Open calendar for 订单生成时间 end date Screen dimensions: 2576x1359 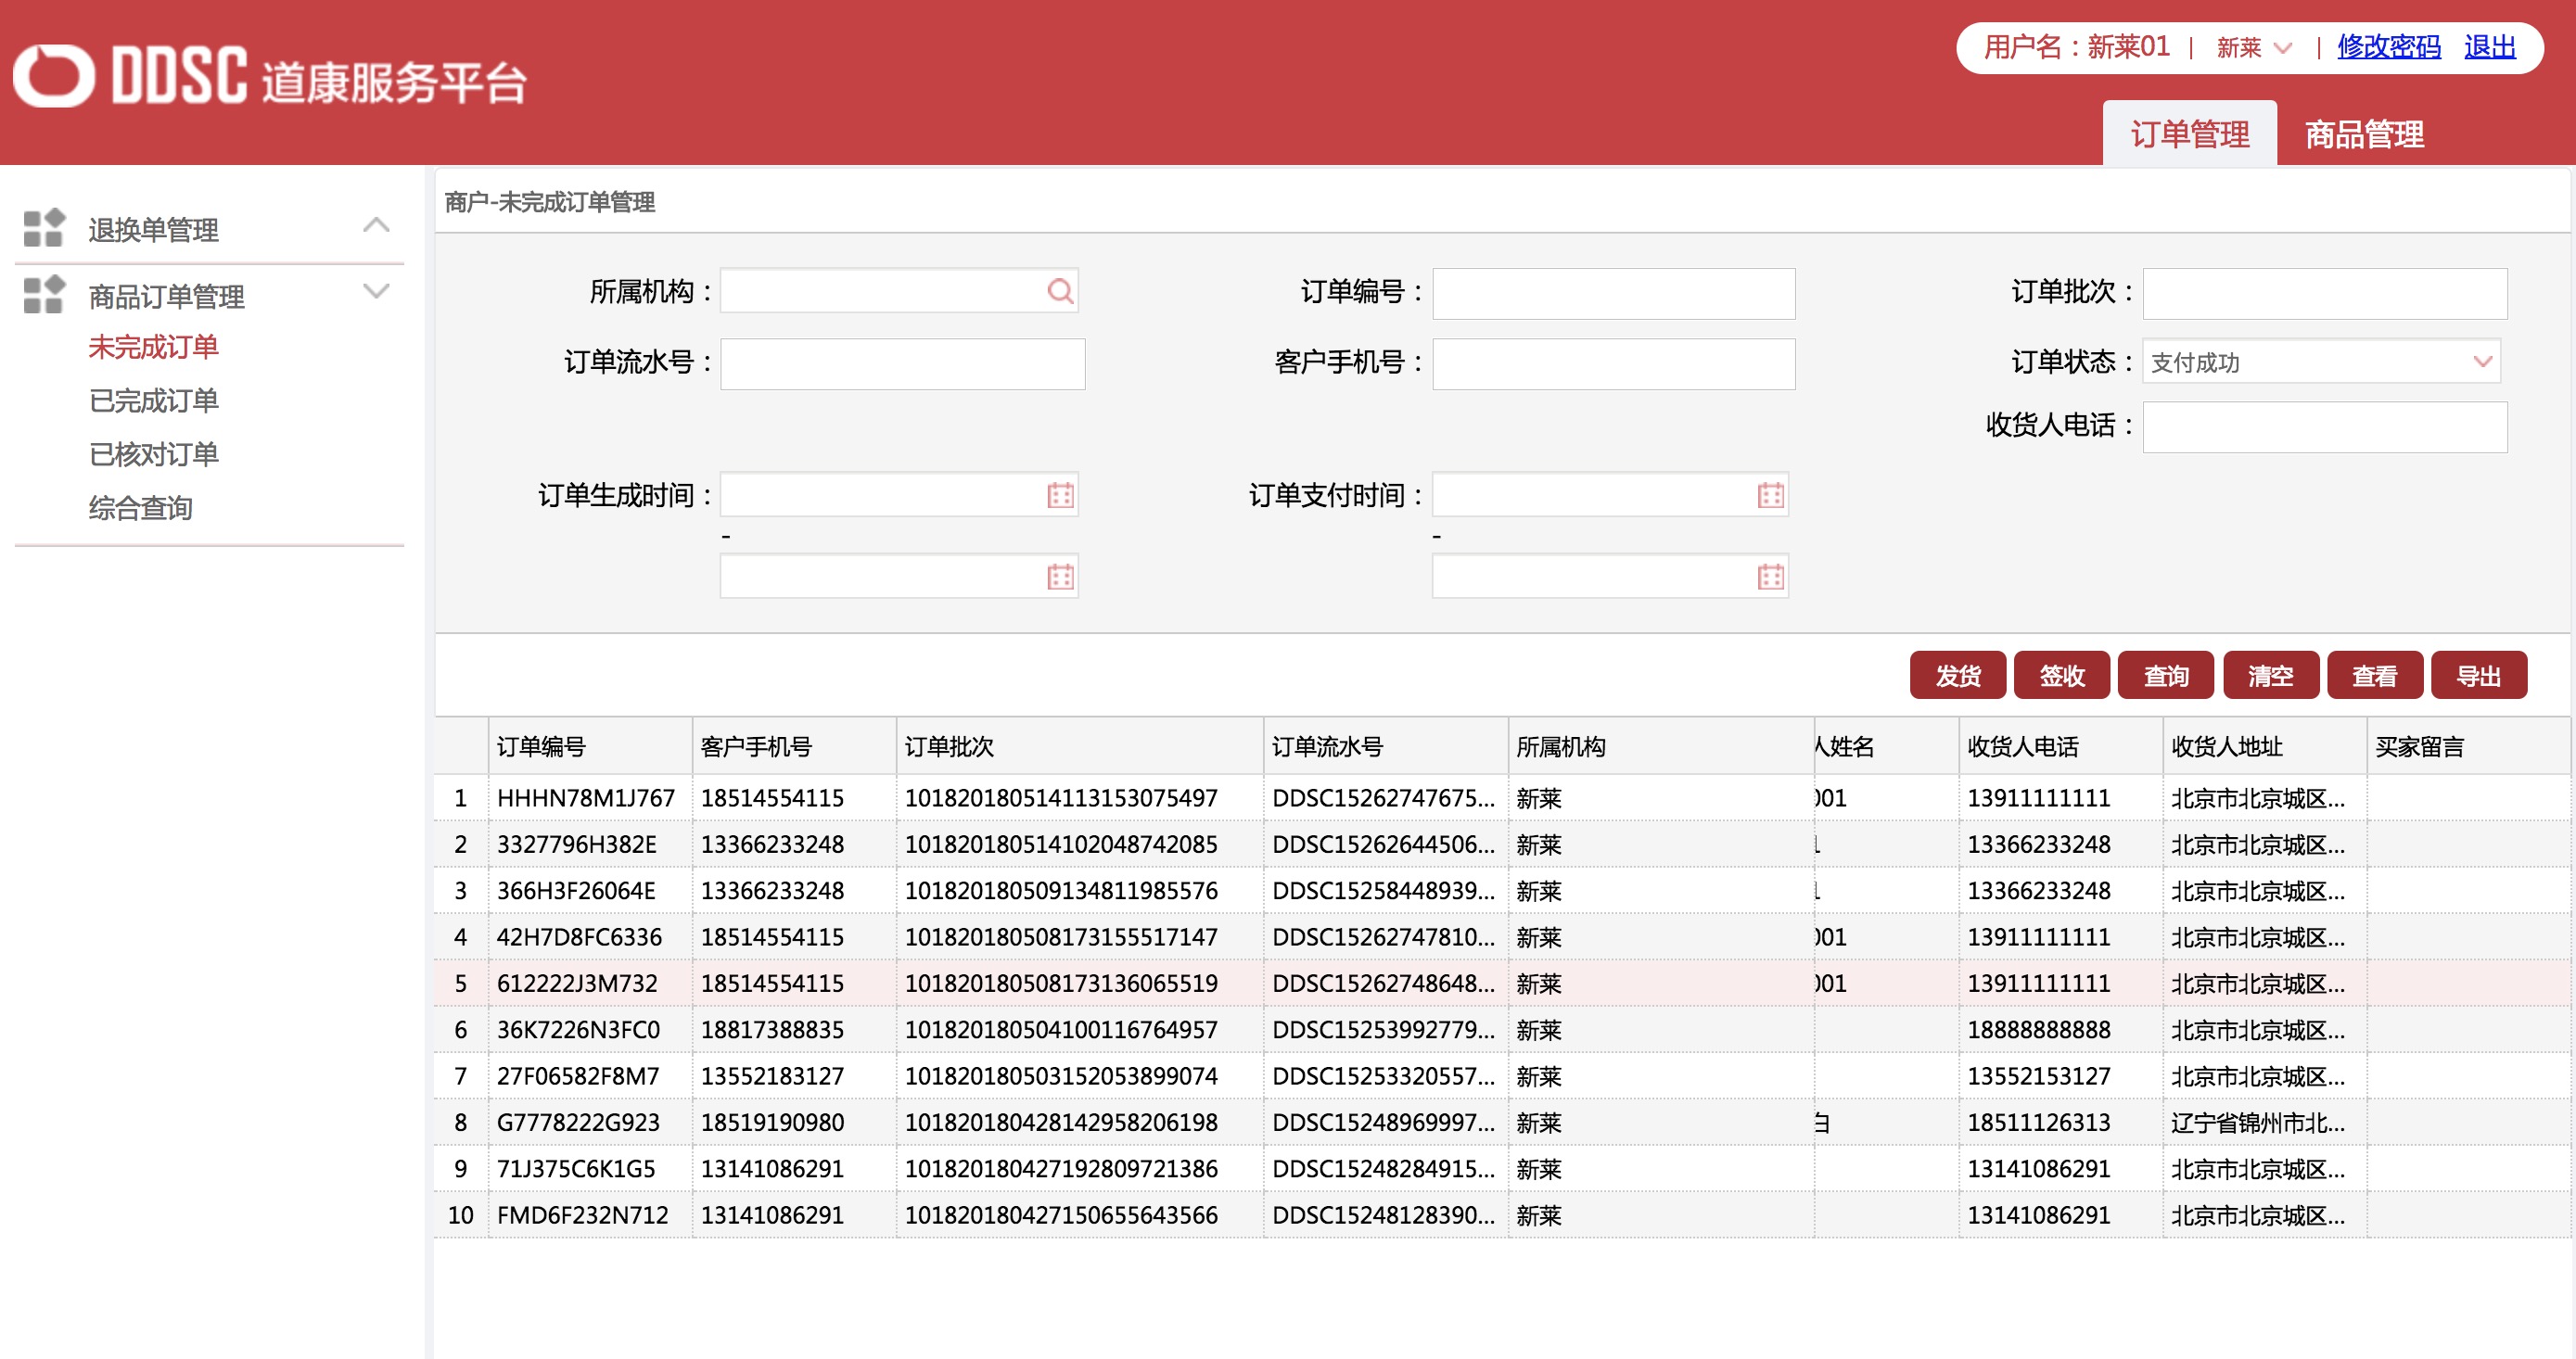tap(1060, 576)
